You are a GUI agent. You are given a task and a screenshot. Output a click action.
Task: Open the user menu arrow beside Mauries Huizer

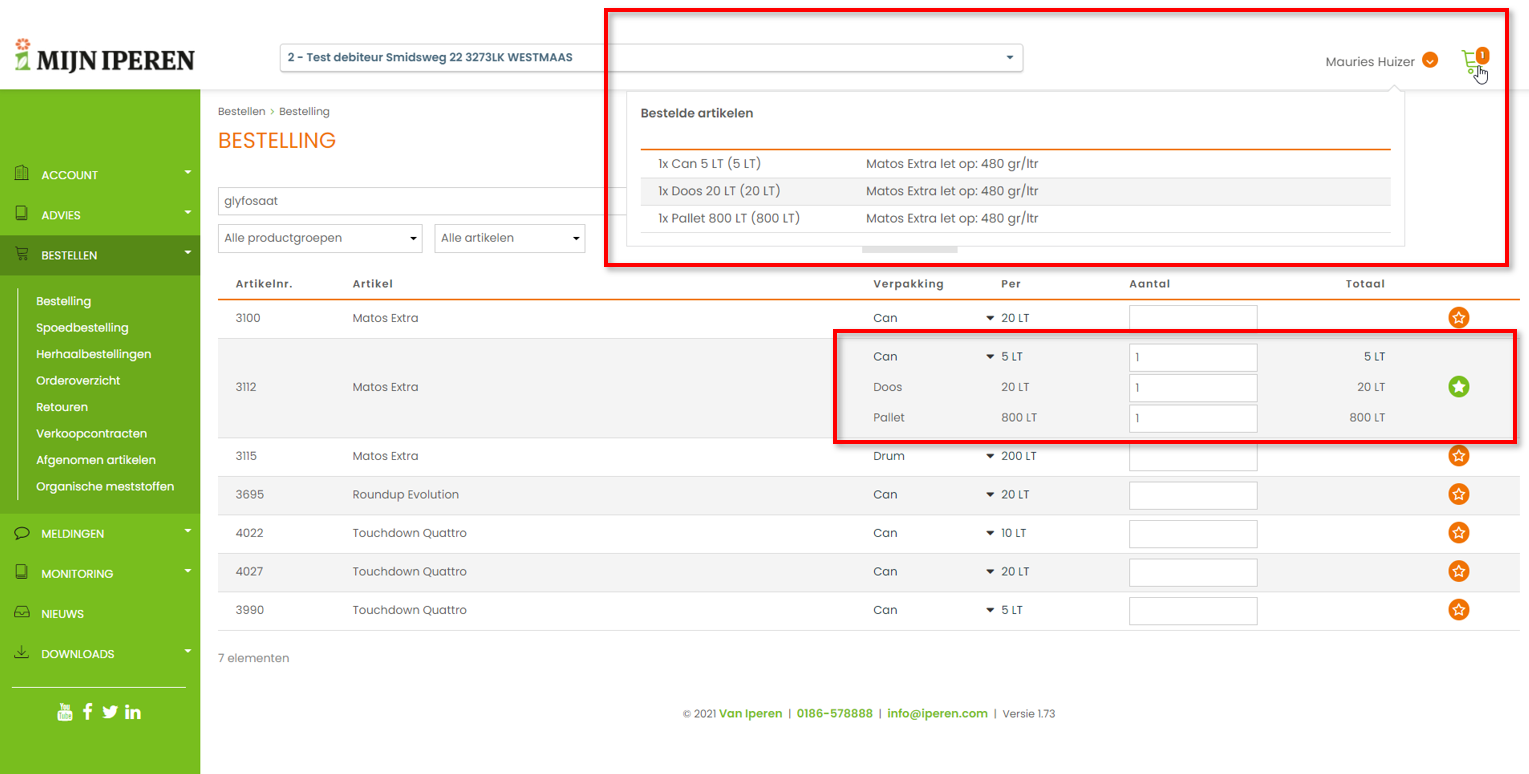click(1430, 61)
